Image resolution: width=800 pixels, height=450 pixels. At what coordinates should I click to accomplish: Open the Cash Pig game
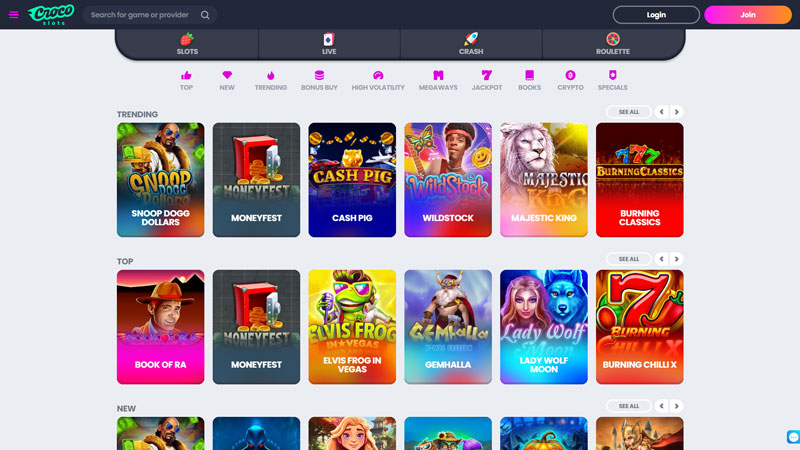pos(352,180)
